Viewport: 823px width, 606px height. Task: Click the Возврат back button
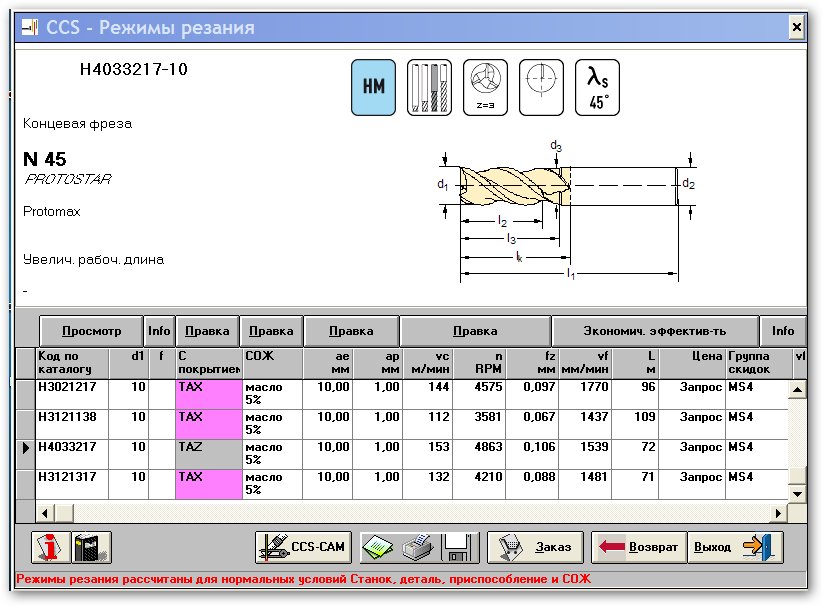coord(639,547)
